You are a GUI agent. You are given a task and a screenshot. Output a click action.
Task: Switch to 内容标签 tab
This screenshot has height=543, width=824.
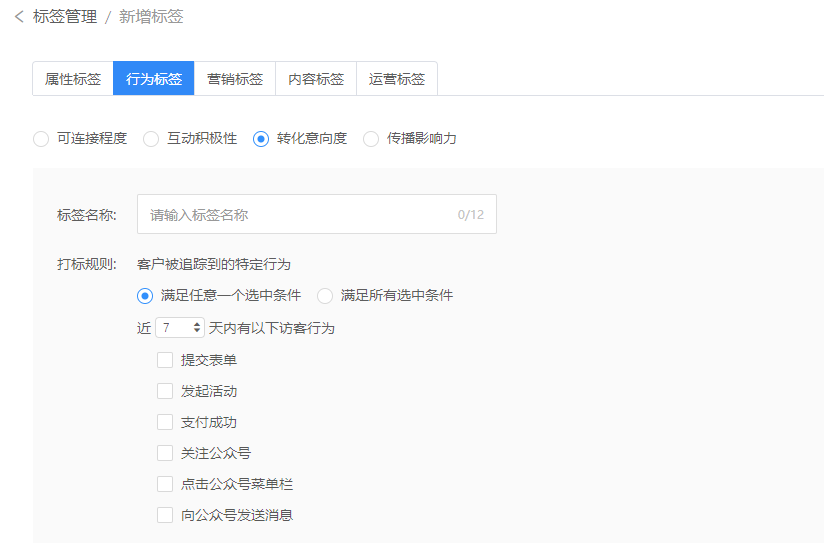[316, 79]
